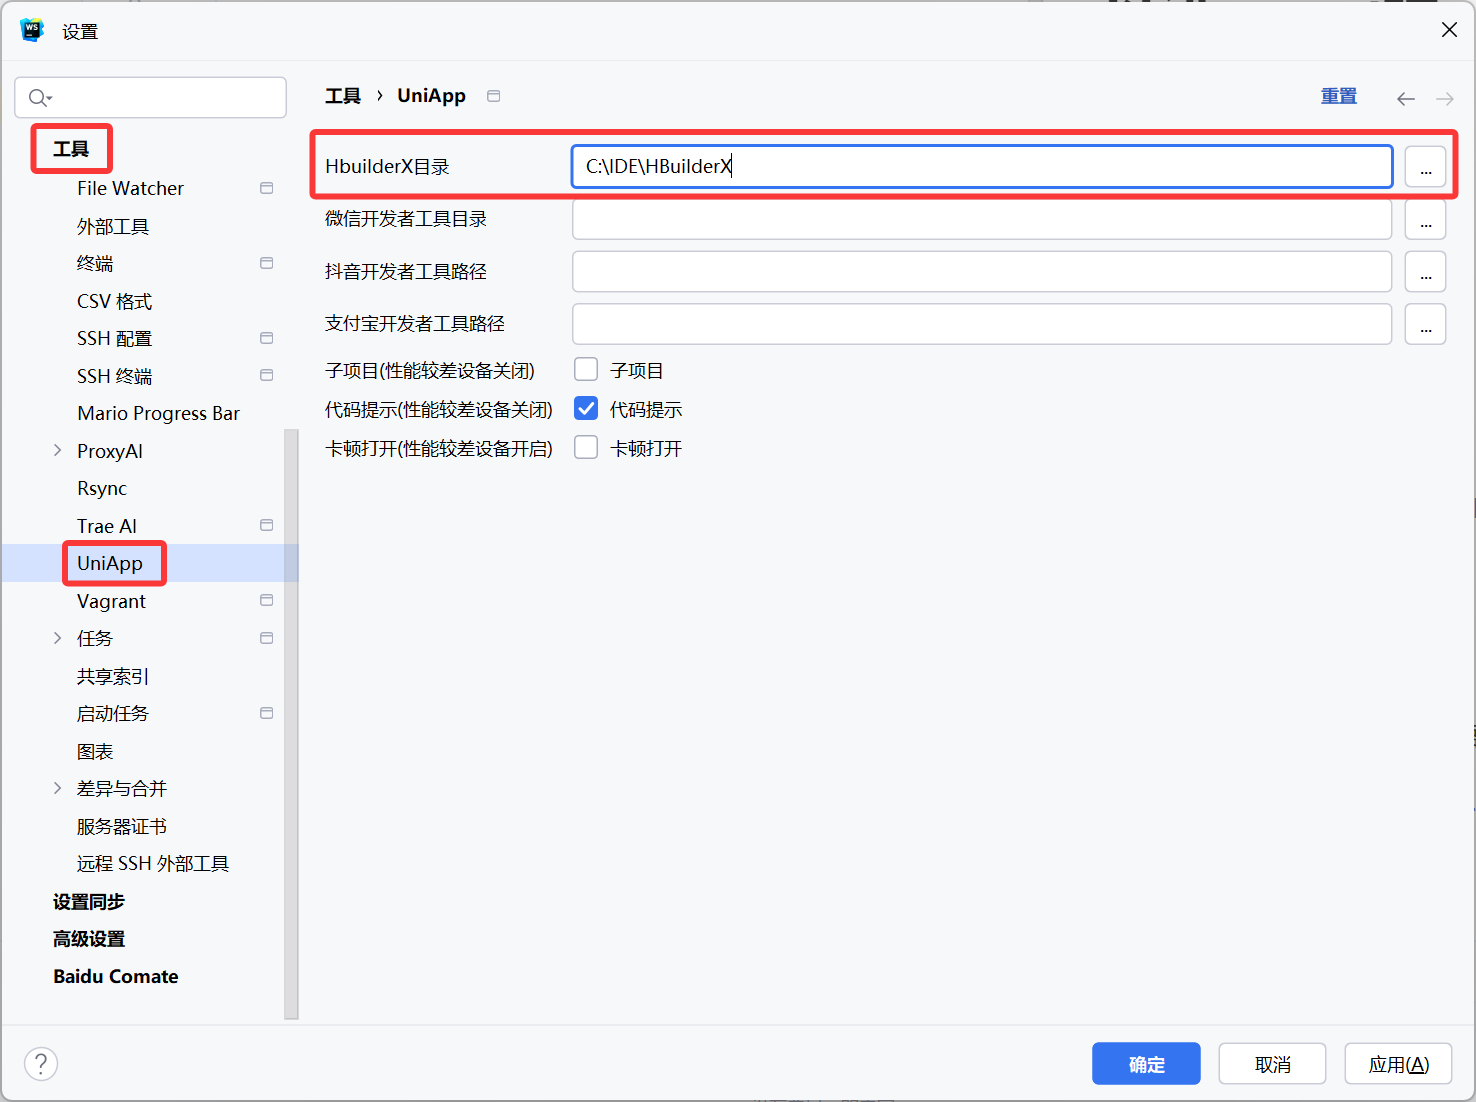The image size is (1476, 1102).
Task: Open SSH 终端 settings
Action: tap(114, 376)
